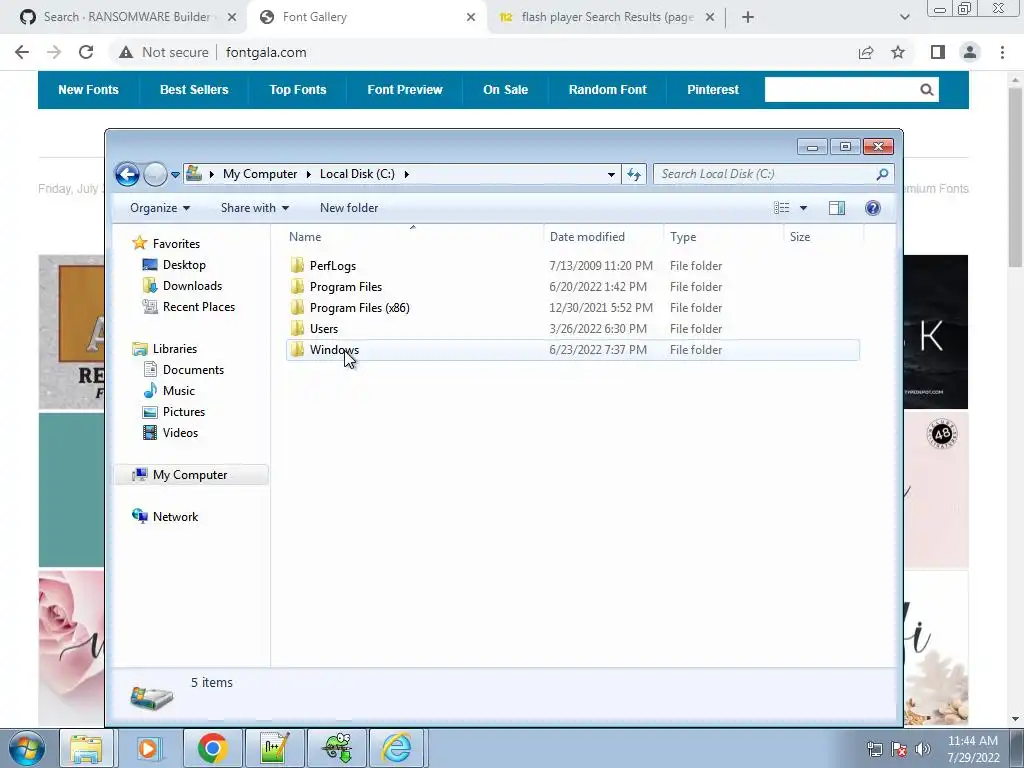The height and width of the screenshot is (768, 1024).
Task: Expand the arrow after My Computer breadcrumb
Action: point(308,174)
